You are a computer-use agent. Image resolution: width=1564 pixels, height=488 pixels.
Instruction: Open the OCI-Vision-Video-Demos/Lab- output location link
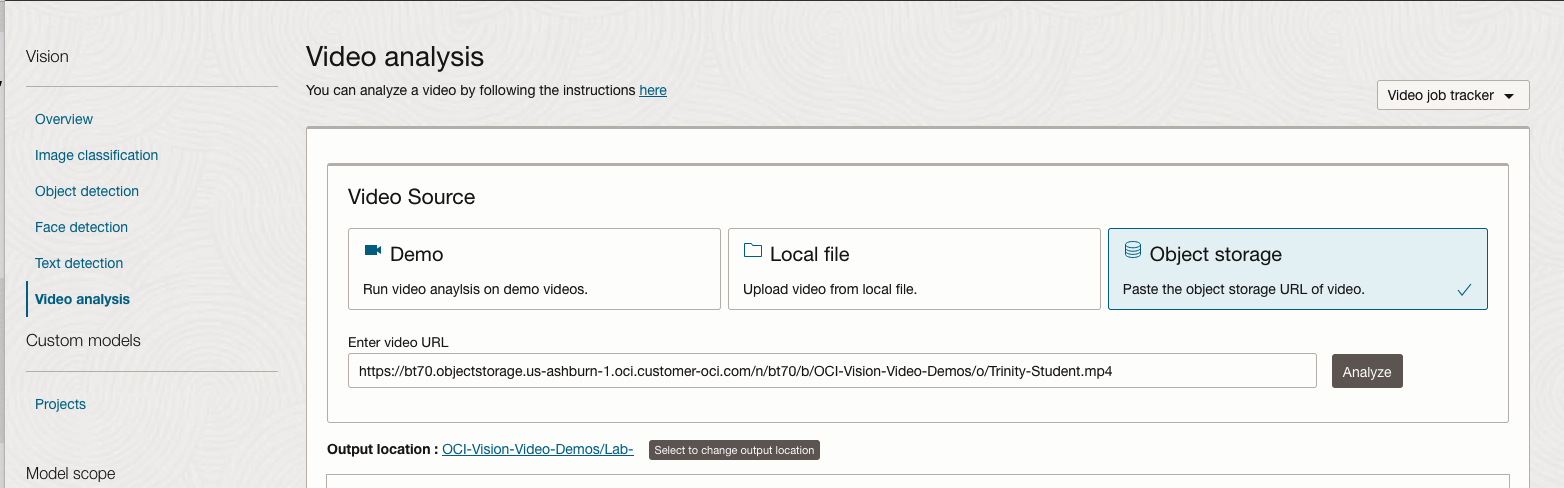[538, 449]
